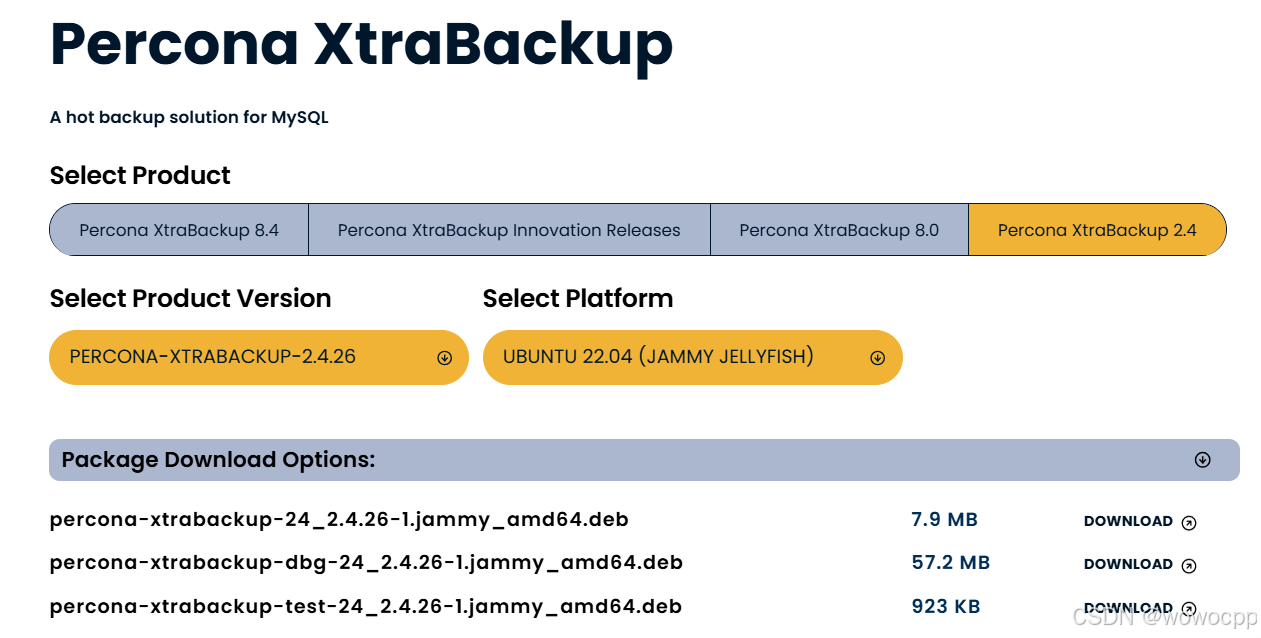Click the arrow icon in the version dropdown

445,358
